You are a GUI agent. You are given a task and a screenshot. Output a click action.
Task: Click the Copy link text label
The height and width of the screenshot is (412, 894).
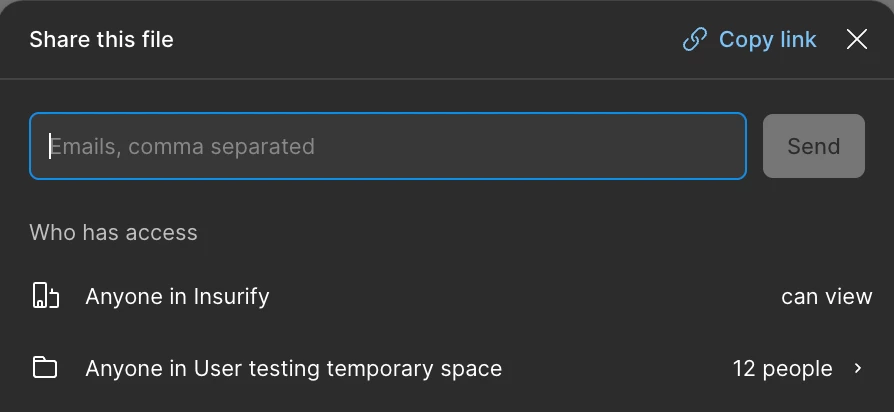click(x=767, y=40)
